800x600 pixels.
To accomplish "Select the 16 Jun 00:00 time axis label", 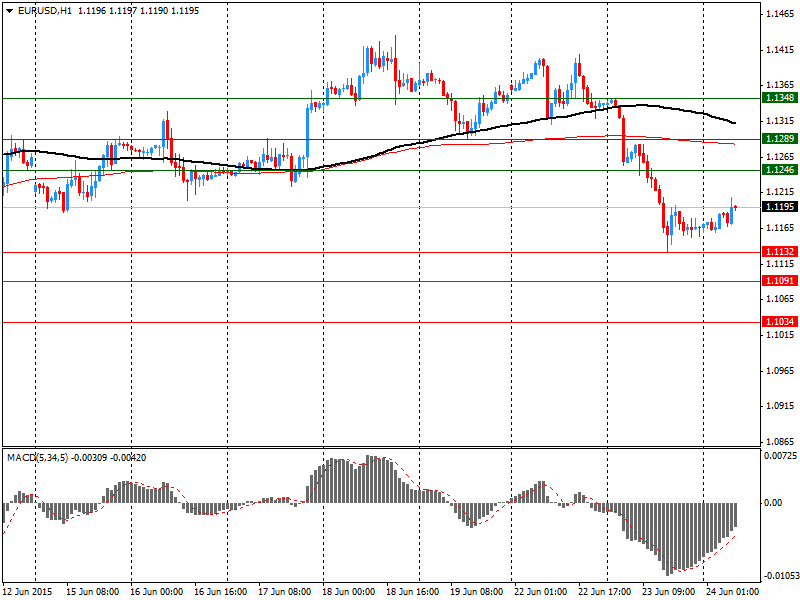I will pyautogui.click(x=157, y=592).
